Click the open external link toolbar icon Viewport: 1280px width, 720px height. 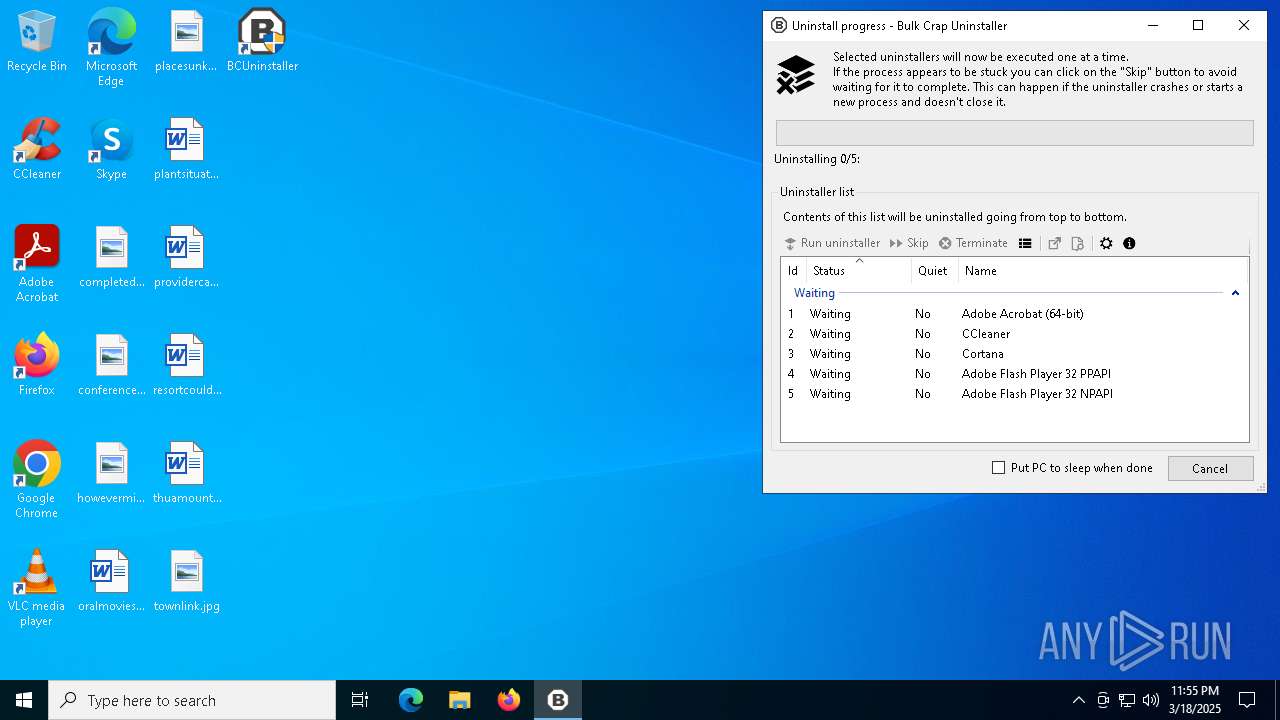(1054, 243)
